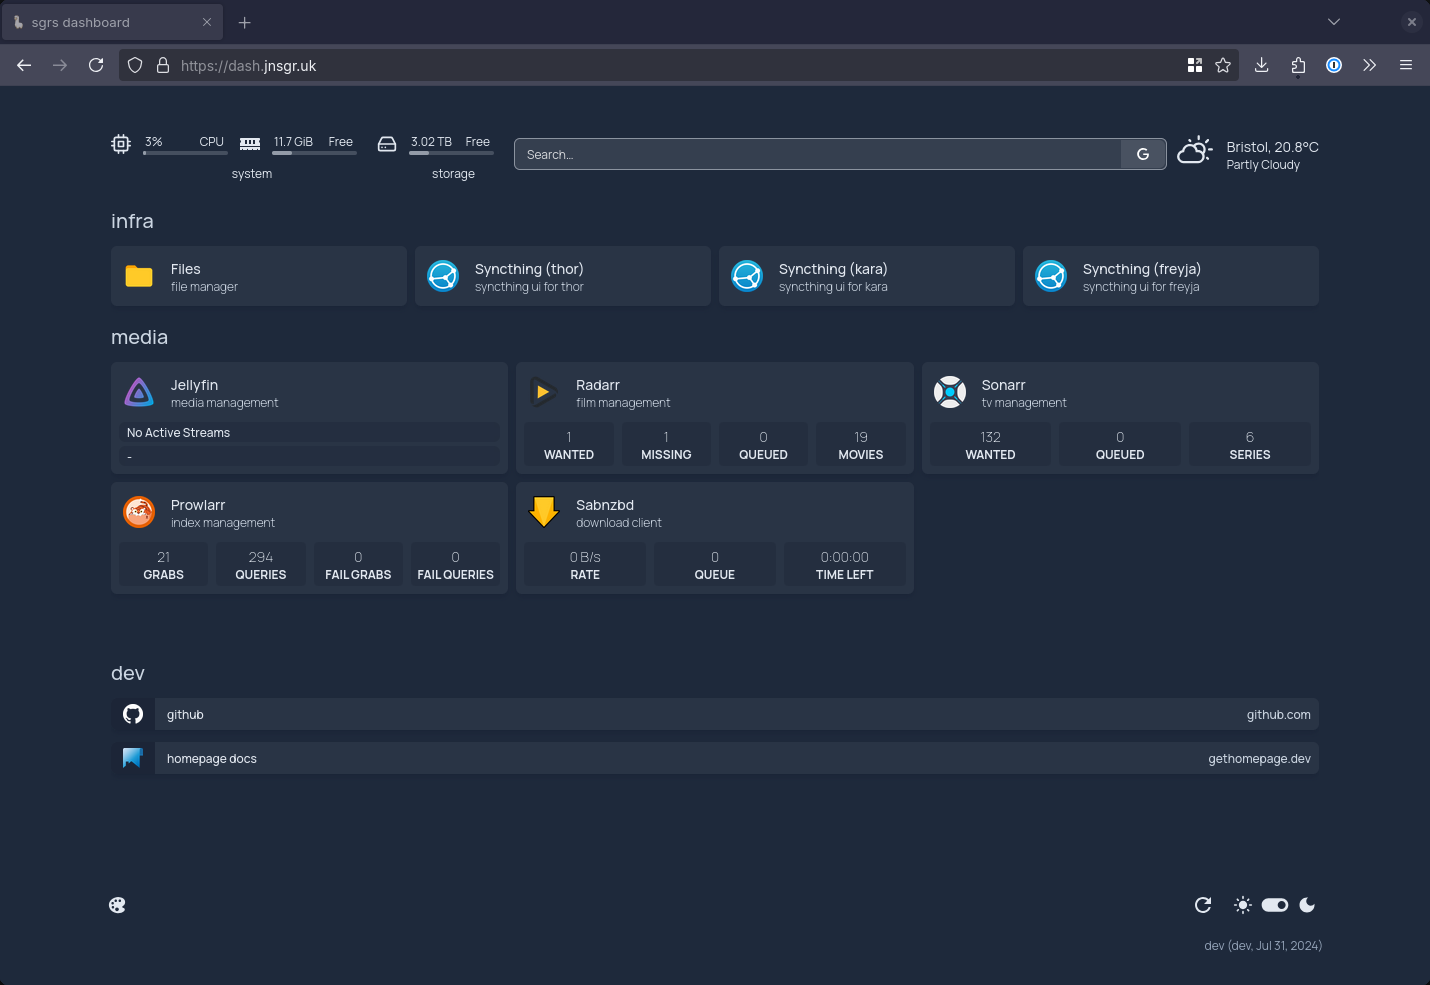
Task: Open Files via the folder icon
Action: click(x=139, y=276)
